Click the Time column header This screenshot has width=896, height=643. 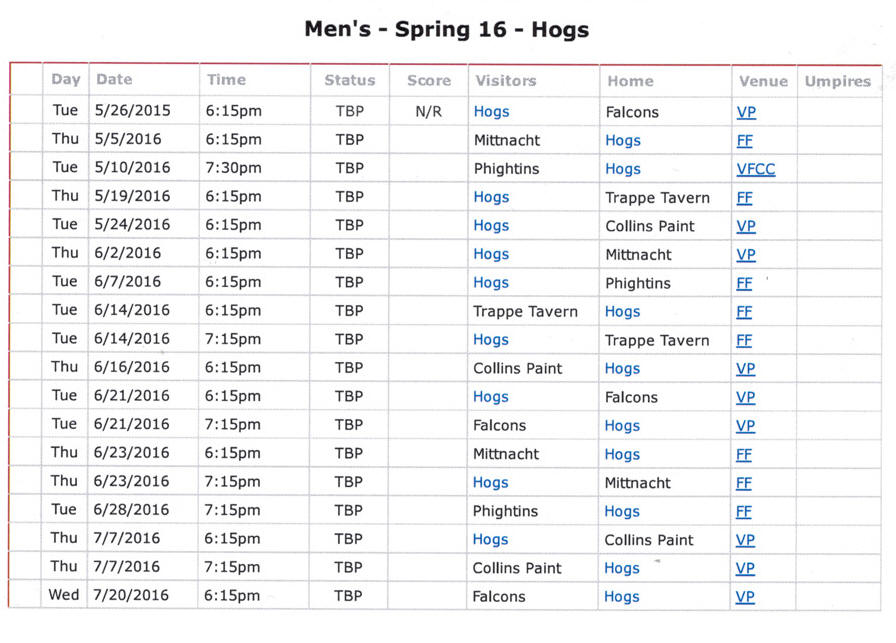[x=226, y=80]
